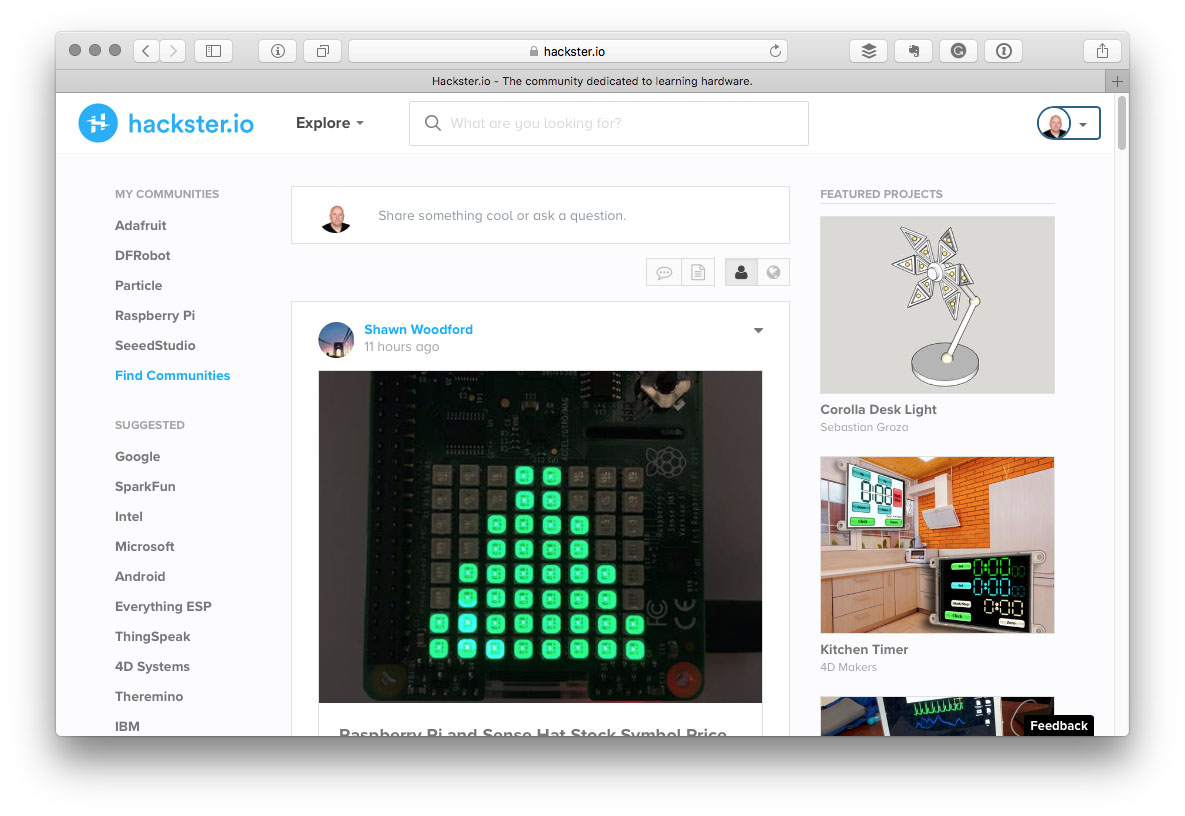Click the '11 hours ago' timestamp
The image size is (1185, 816).
click(x=401, y=347)
